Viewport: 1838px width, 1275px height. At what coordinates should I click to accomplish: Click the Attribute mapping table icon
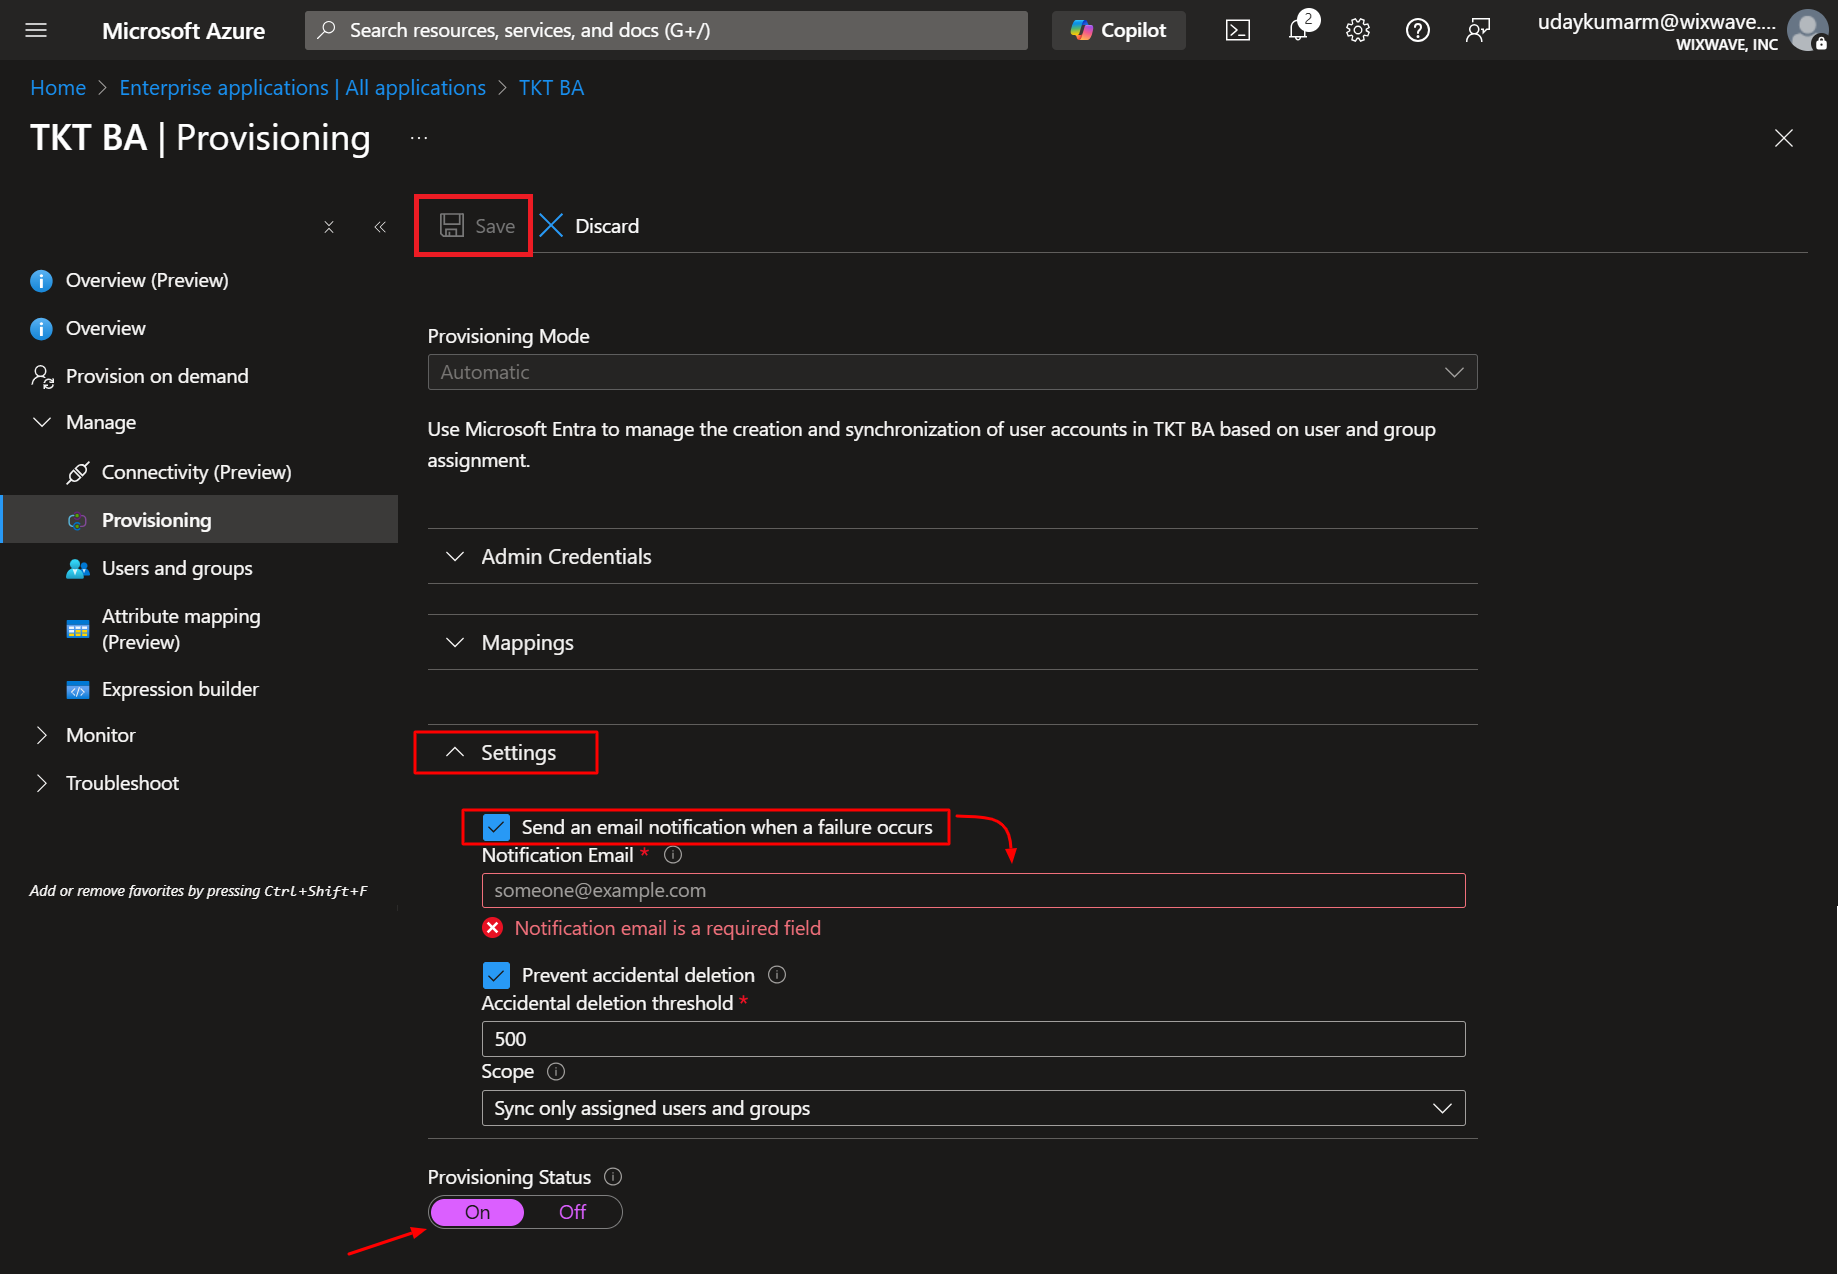[x=77, y=630]
